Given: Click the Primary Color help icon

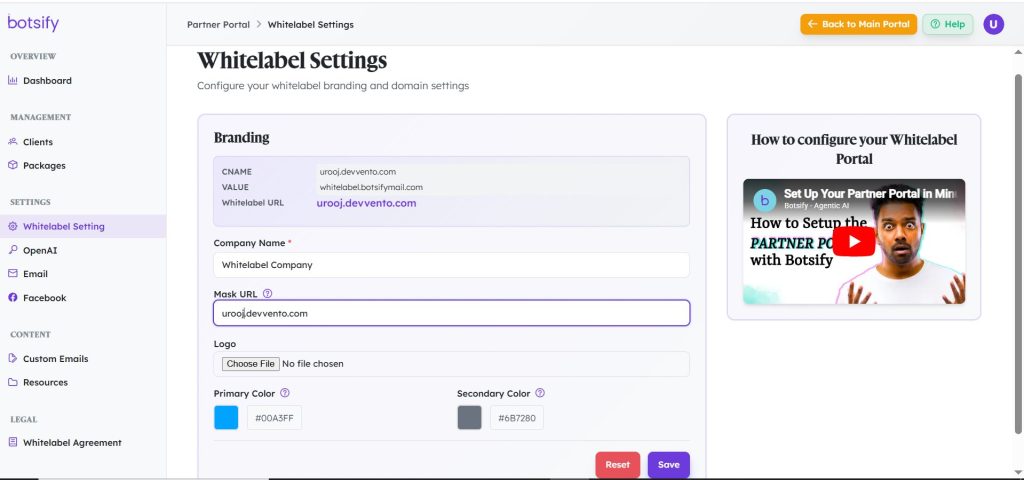Looking at the screenshot, I should coord(285,393).
